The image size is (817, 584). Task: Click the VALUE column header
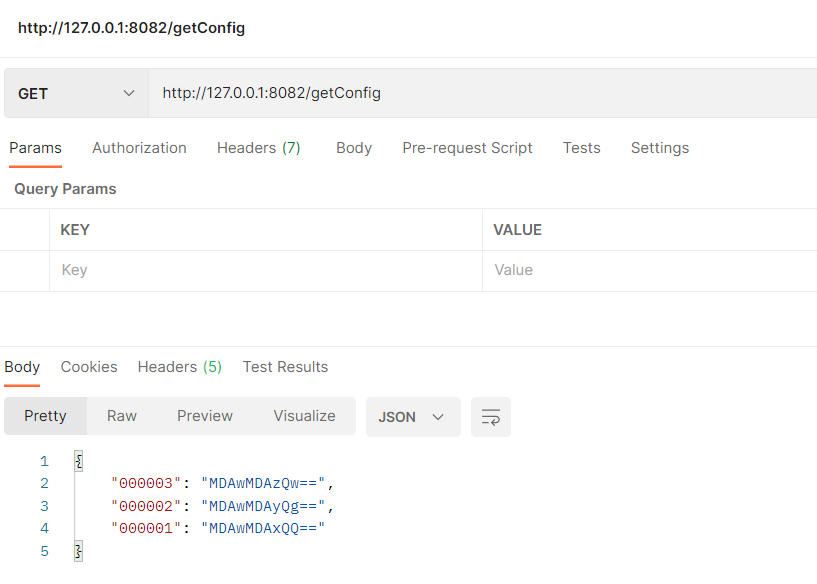pyautogui.click(x=517, y=230)
